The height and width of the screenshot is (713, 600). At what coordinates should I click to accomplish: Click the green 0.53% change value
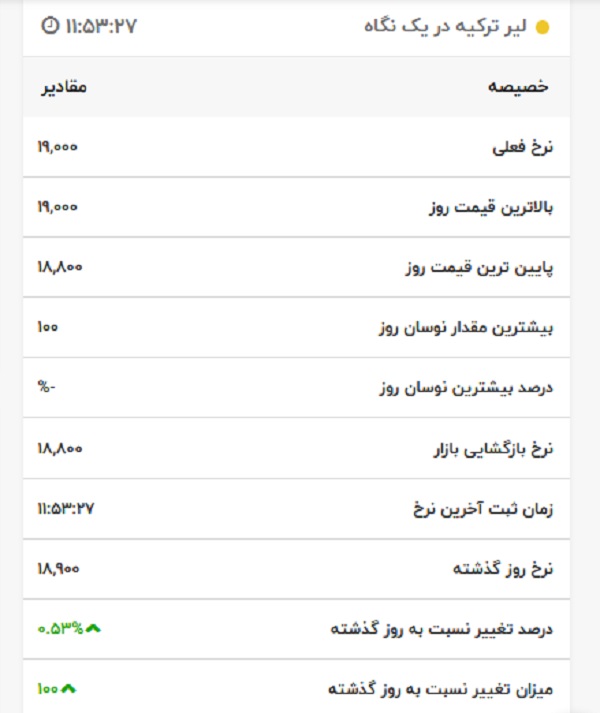(61, 628)
